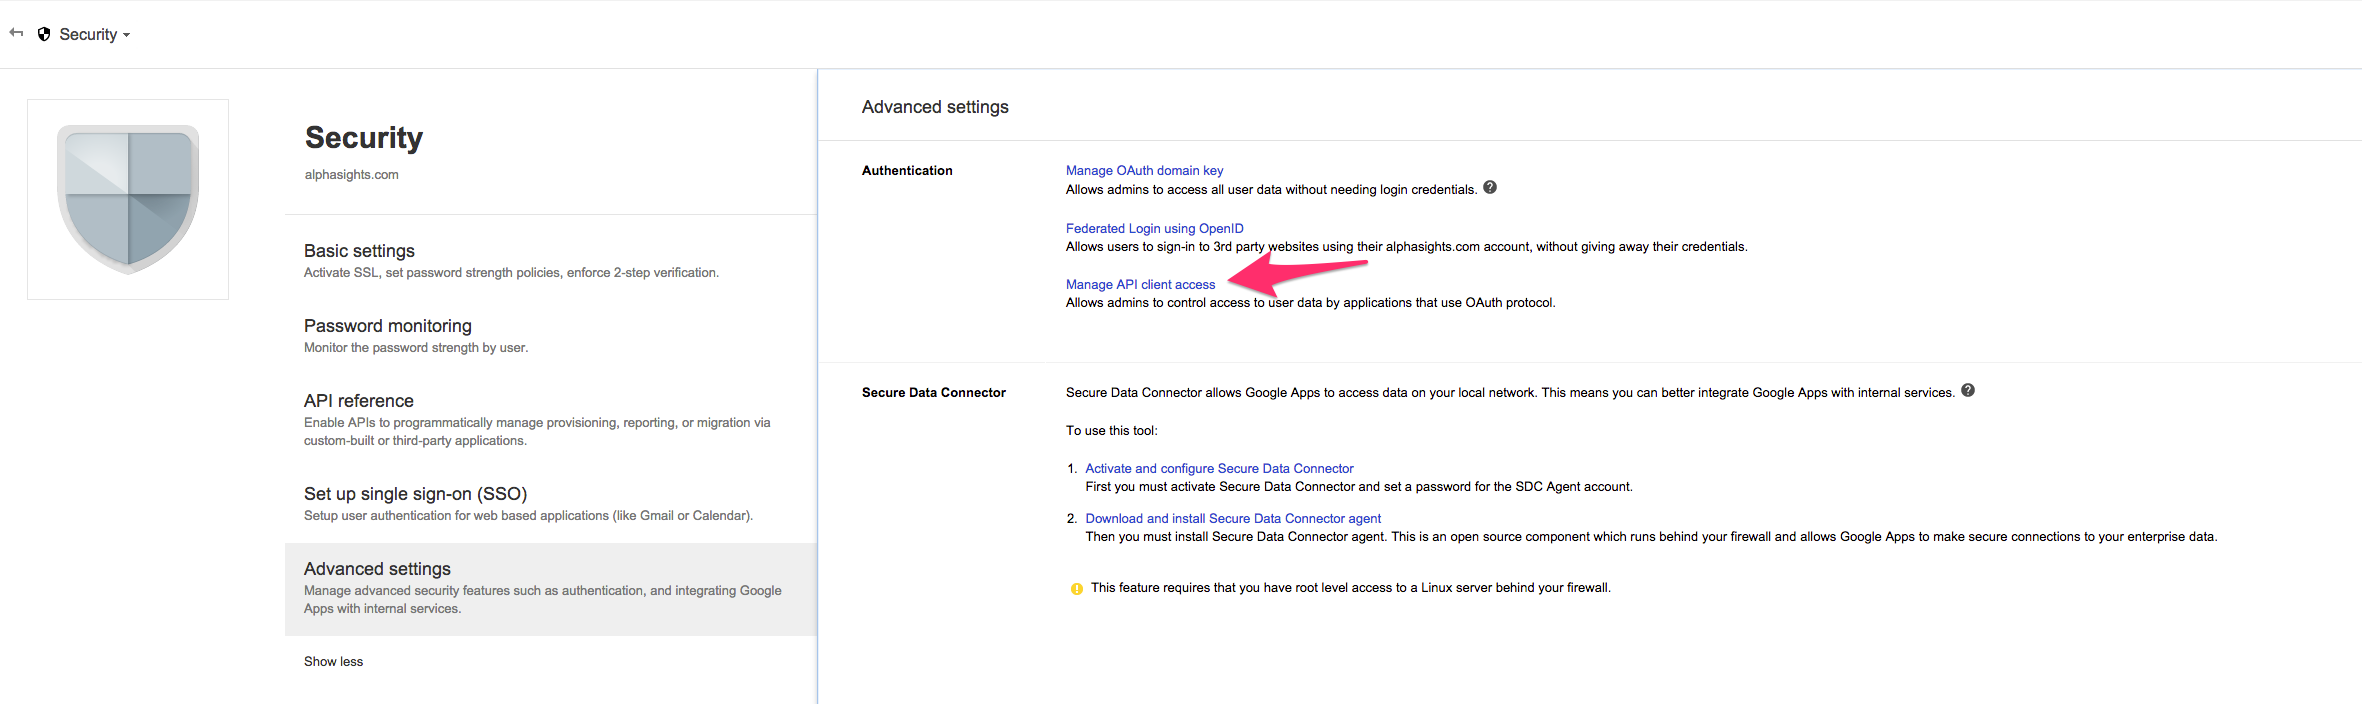Click the large shield thumbnail image
This screenshot has height=704, width=2362.
pos(128,199)
